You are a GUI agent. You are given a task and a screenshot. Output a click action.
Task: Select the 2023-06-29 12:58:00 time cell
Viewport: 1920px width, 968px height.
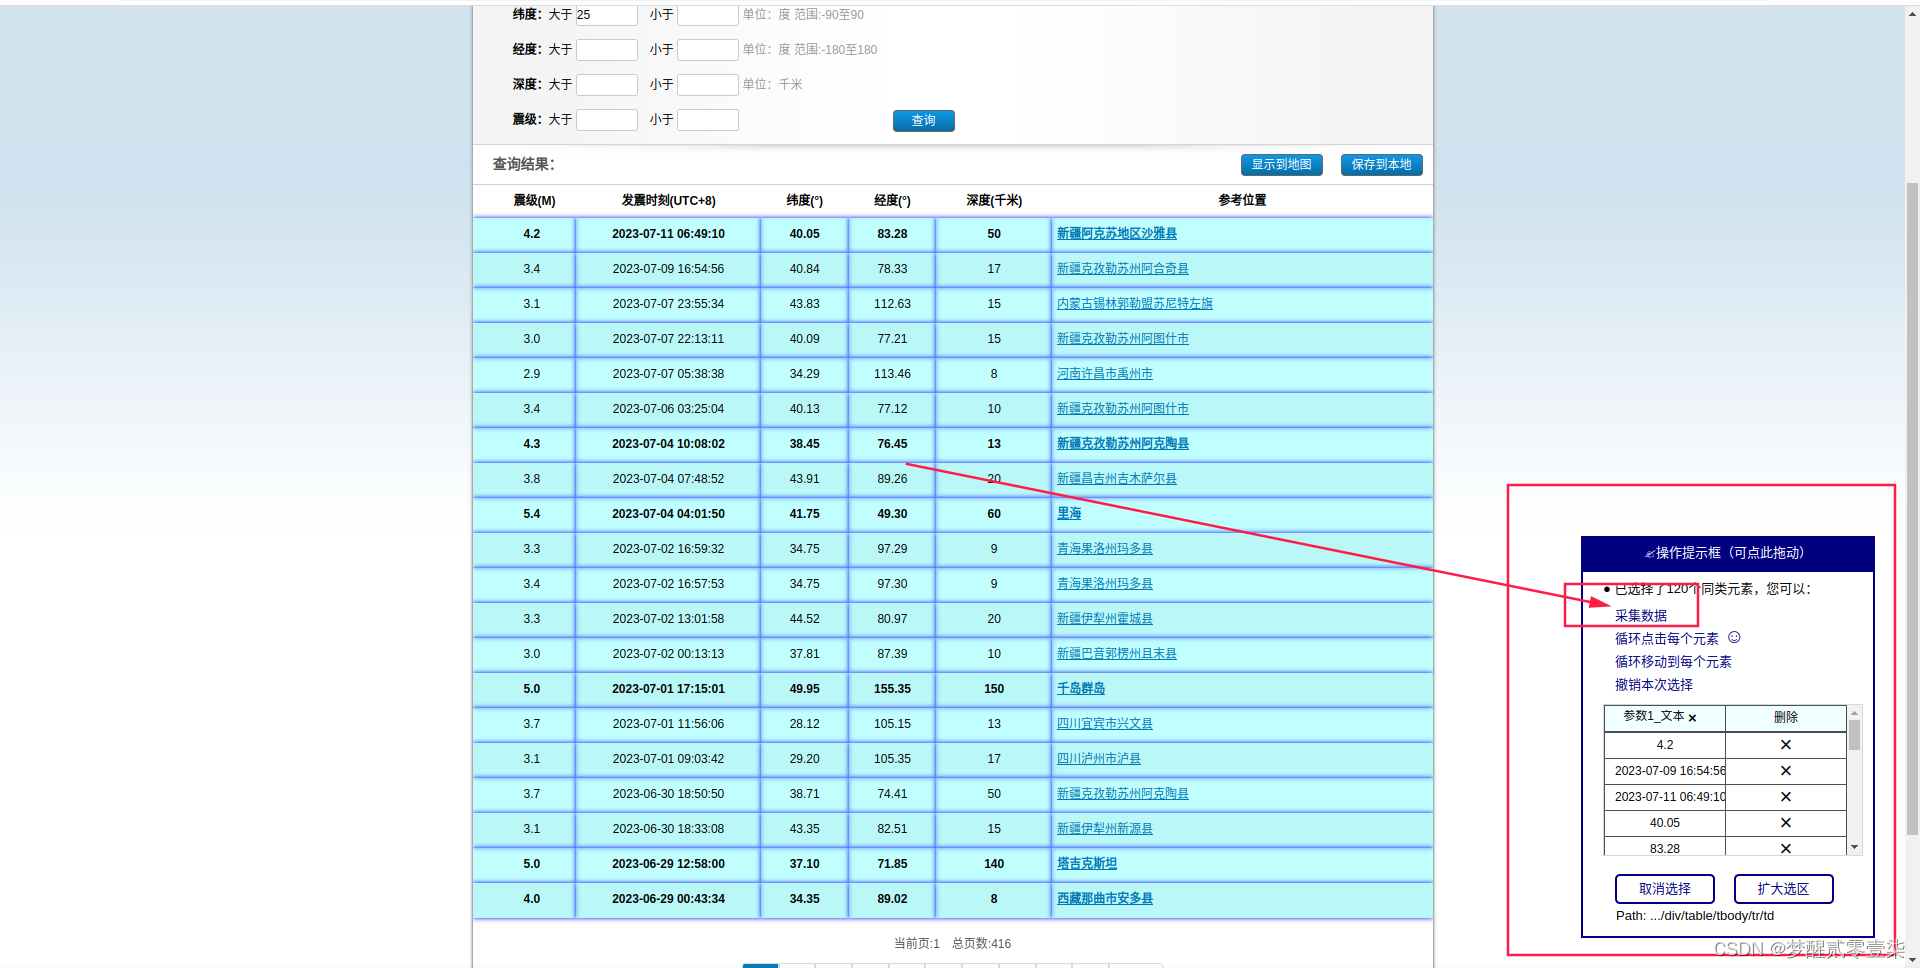668,864
